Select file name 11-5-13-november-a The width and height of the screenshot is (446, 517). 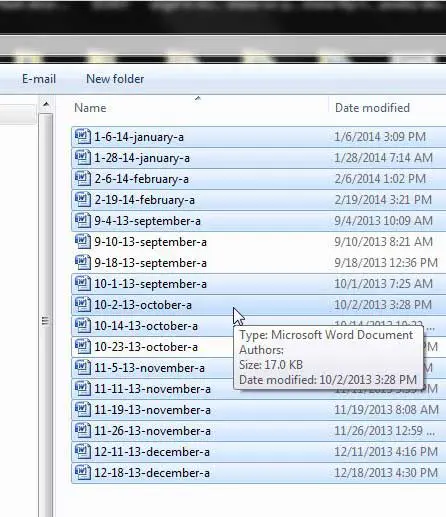point(149,368)
